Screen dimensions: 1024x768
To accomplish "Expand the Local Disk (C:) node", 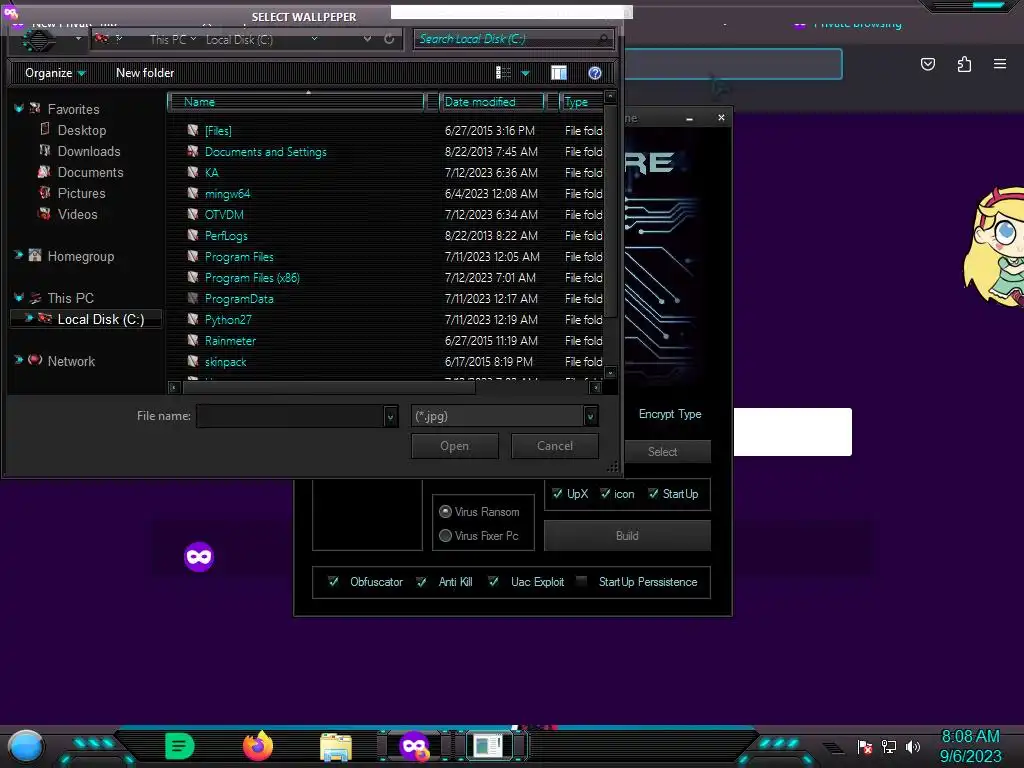I will [29, 318].
